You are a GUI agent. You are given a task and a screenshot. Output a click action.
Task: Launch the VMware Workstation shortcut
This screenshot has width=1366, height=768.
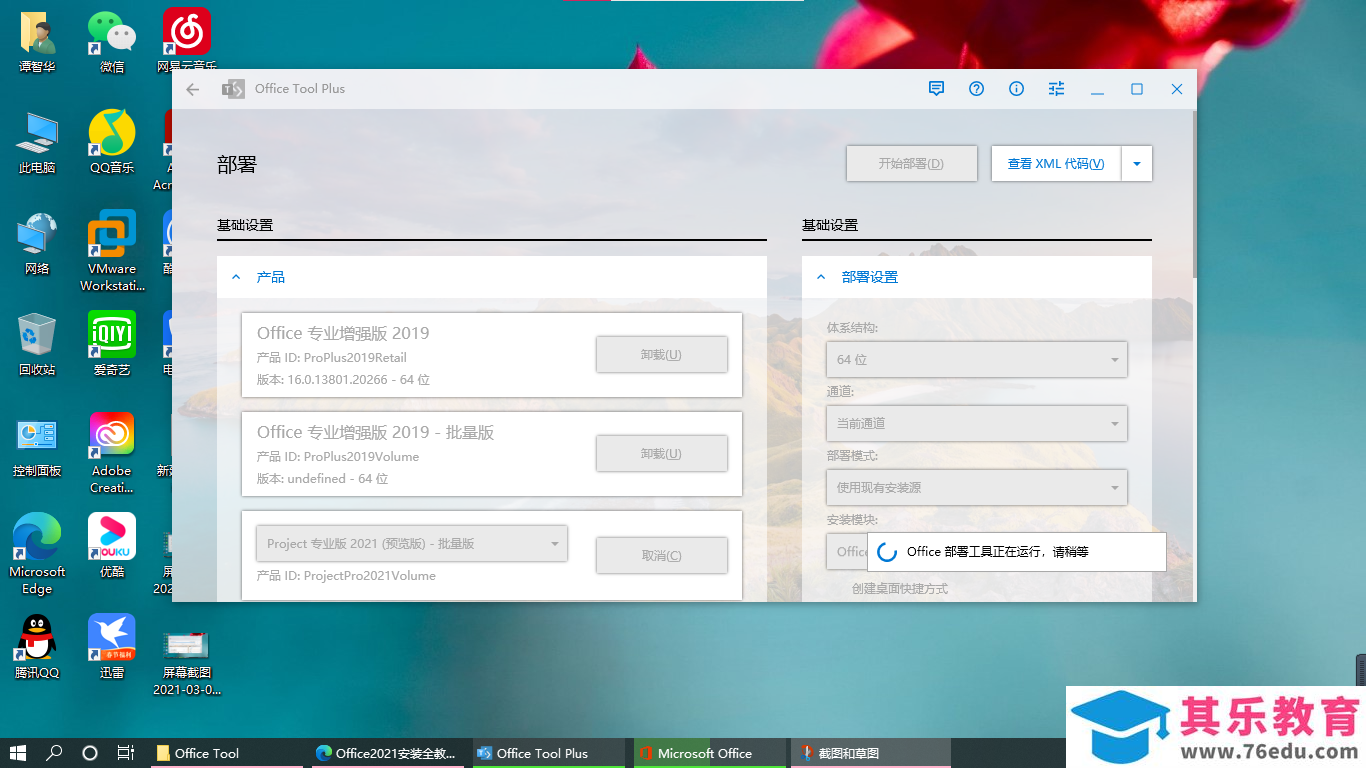coord(112,250)
